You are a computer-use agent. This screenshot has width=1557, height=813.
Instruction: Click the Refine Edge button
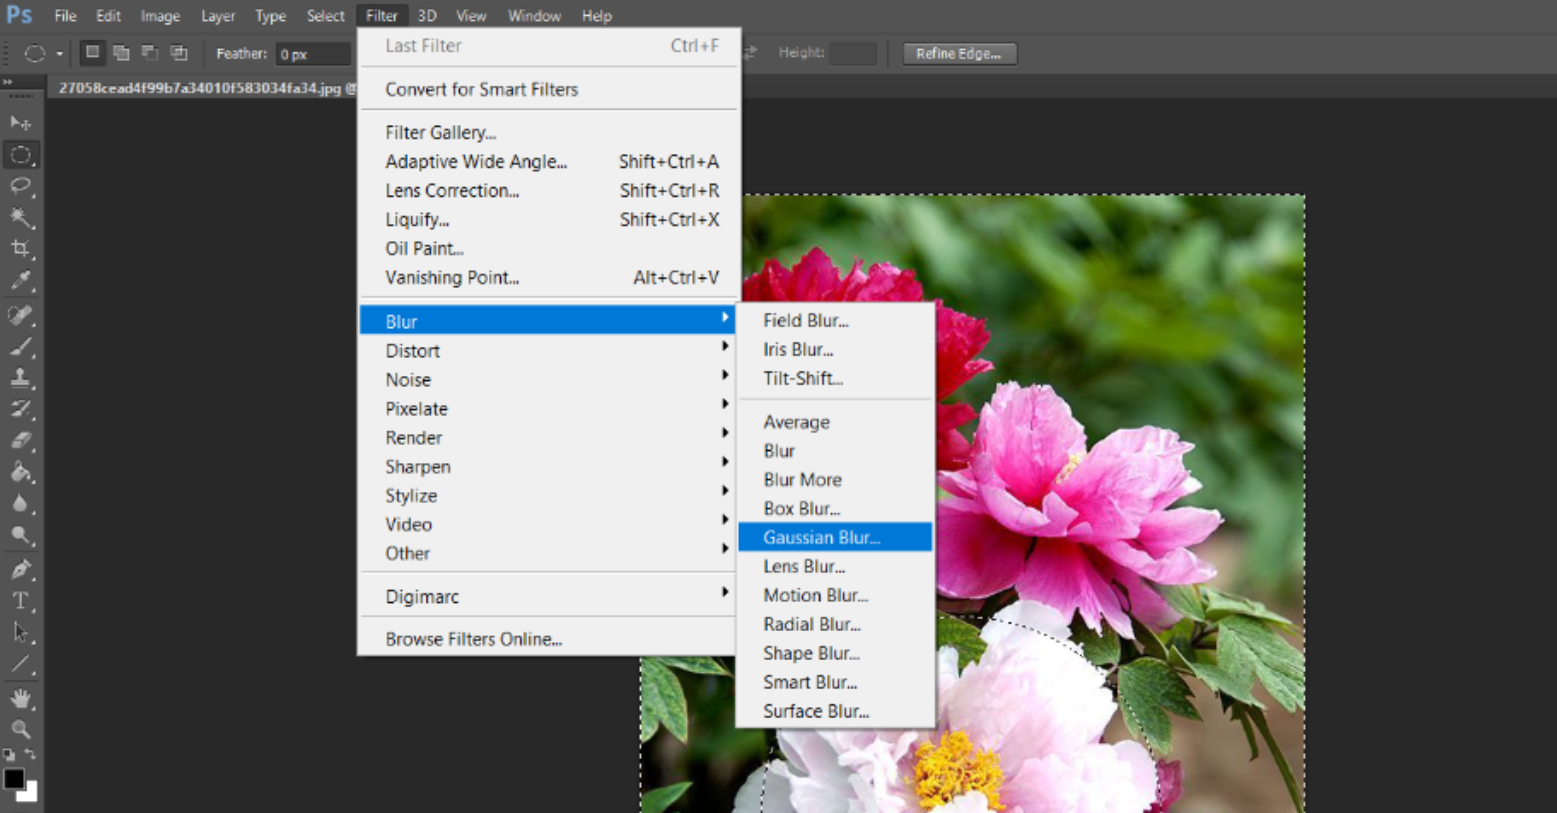pos(959,54)
